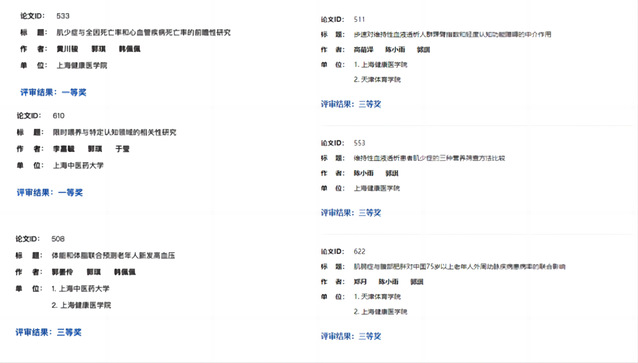Click the paper ID value 553

pos(359,143)
